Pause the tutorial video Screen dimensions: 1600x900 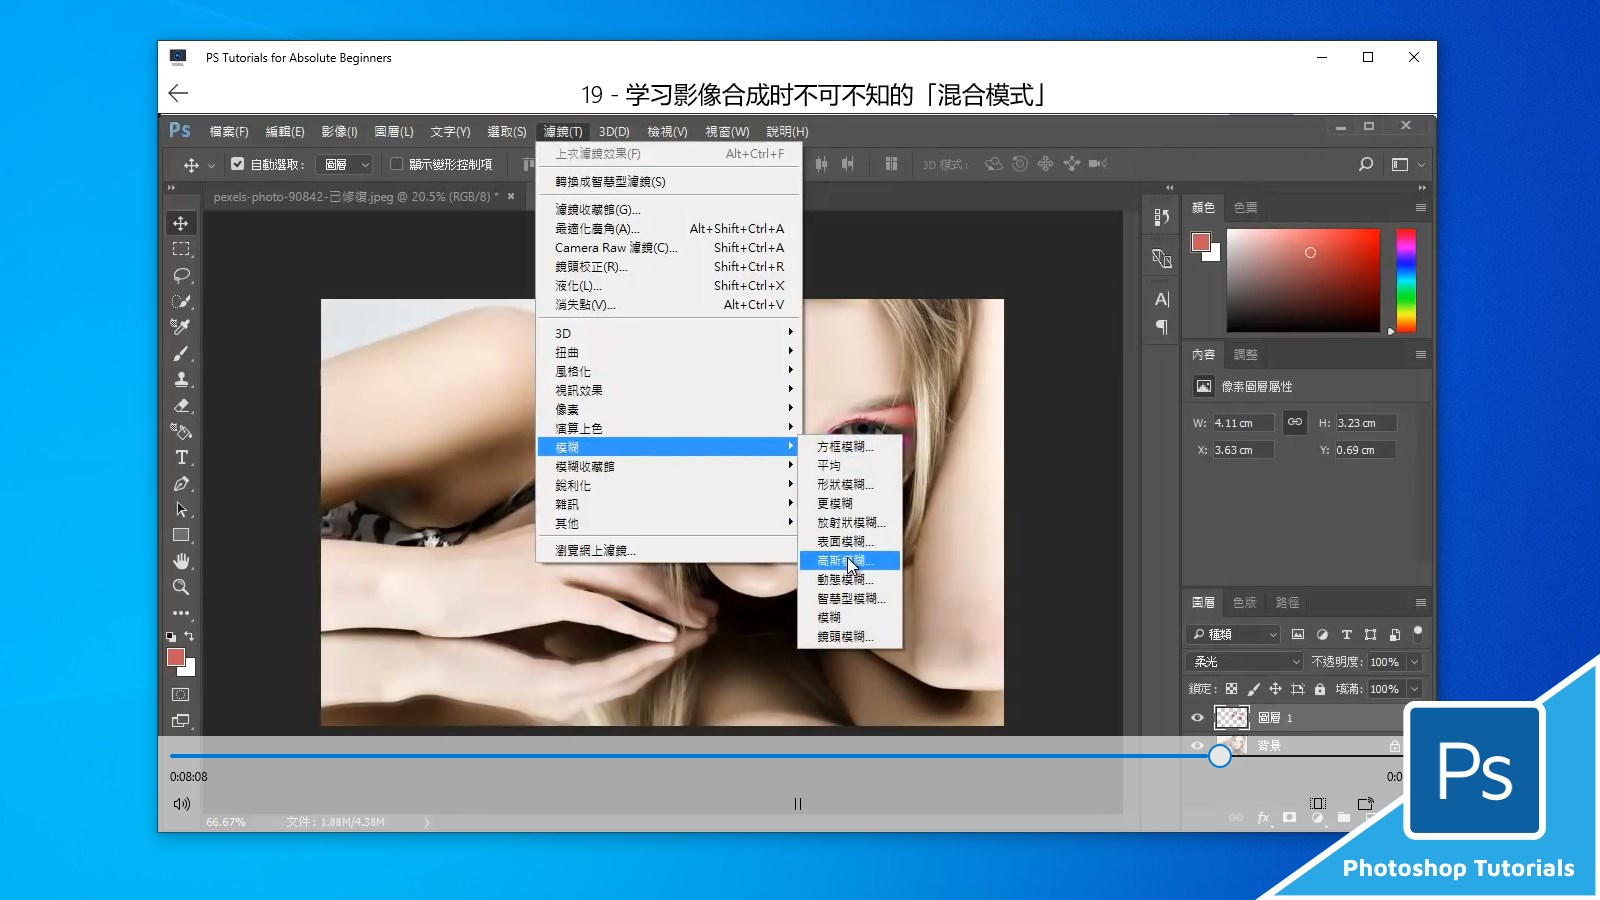(x=798, y=804)
